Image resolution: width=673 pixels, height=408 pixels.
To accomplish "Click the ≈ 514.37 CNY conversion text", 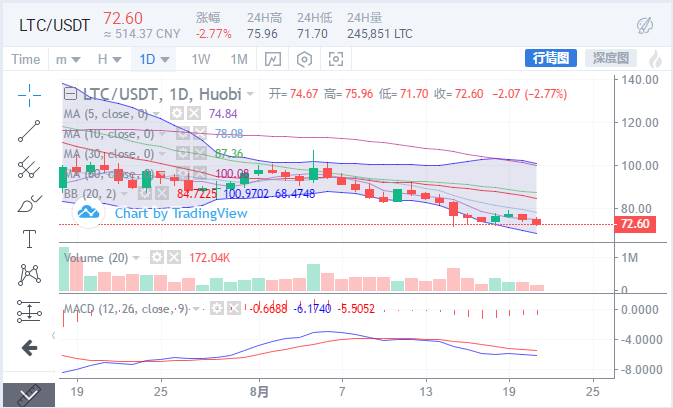I will tap(142, 34).
